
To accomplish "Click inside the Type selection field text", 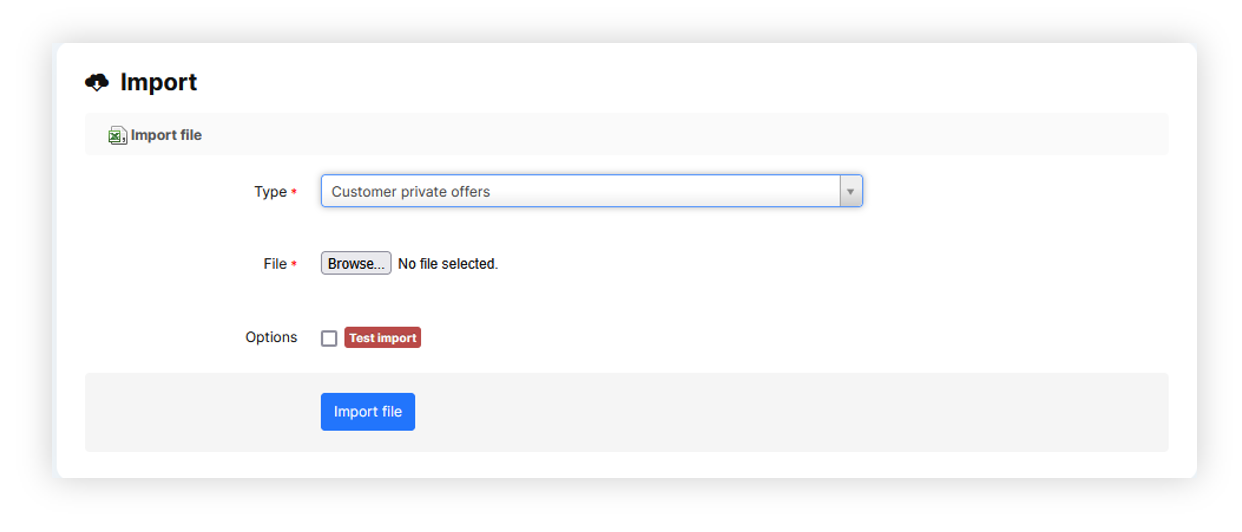I will pyautogui.click(x=411, y=192).
